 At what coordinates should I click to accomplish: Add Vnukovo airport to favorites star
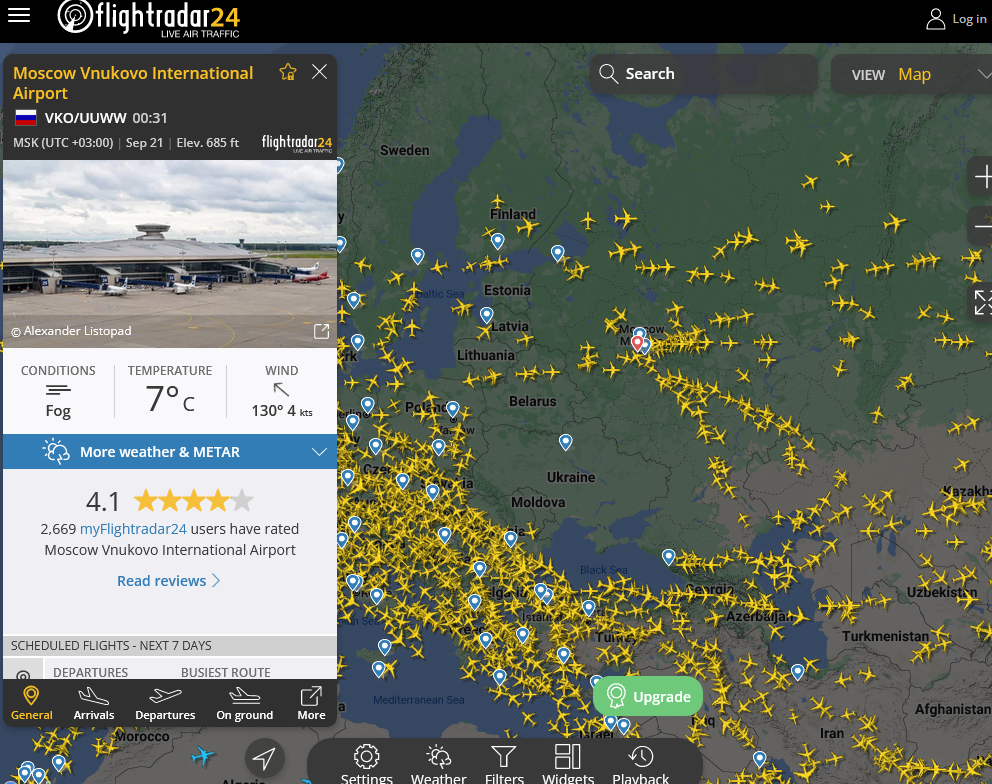pos(288,72)
